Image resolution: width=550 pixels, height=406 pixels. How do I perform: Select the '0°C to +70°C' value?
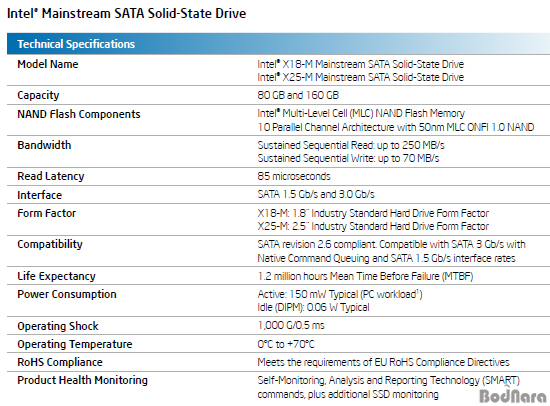click(286, 344)
